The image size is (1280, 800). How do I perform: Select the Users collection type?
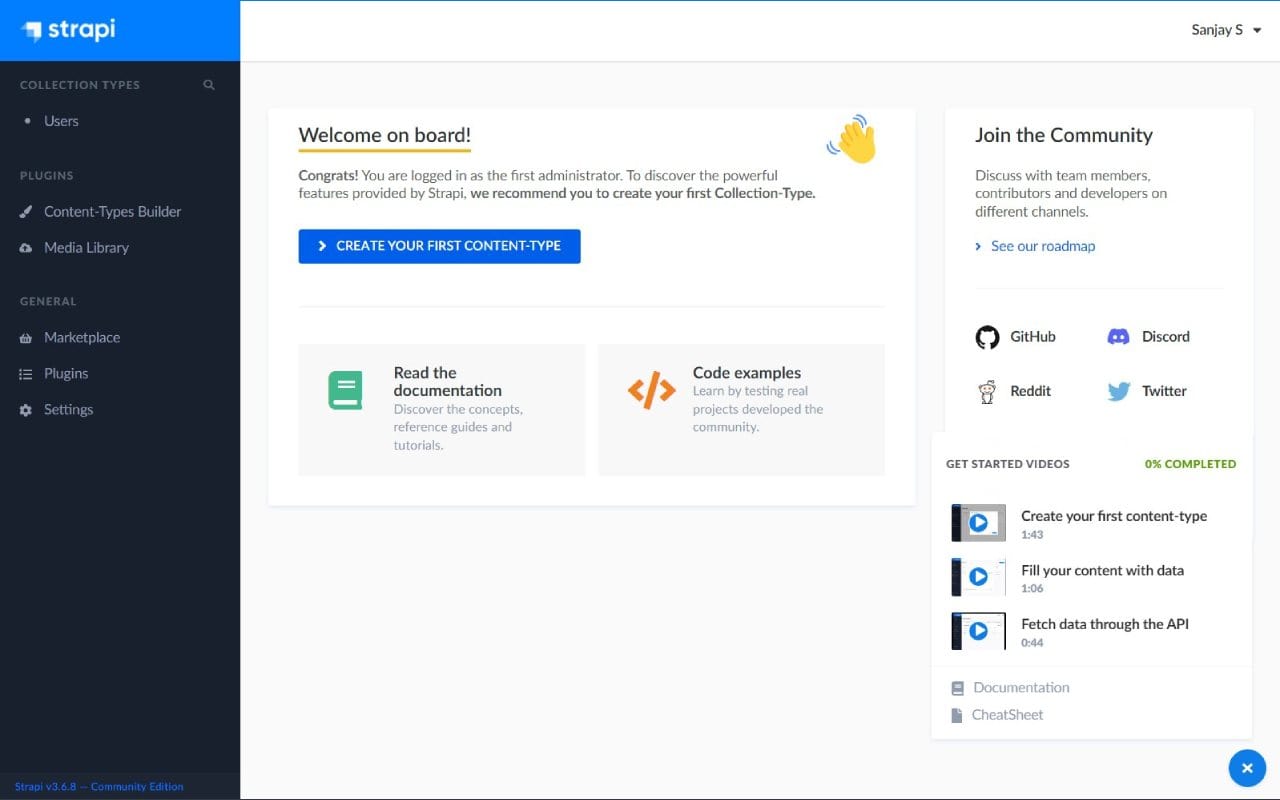coord(61,120)
